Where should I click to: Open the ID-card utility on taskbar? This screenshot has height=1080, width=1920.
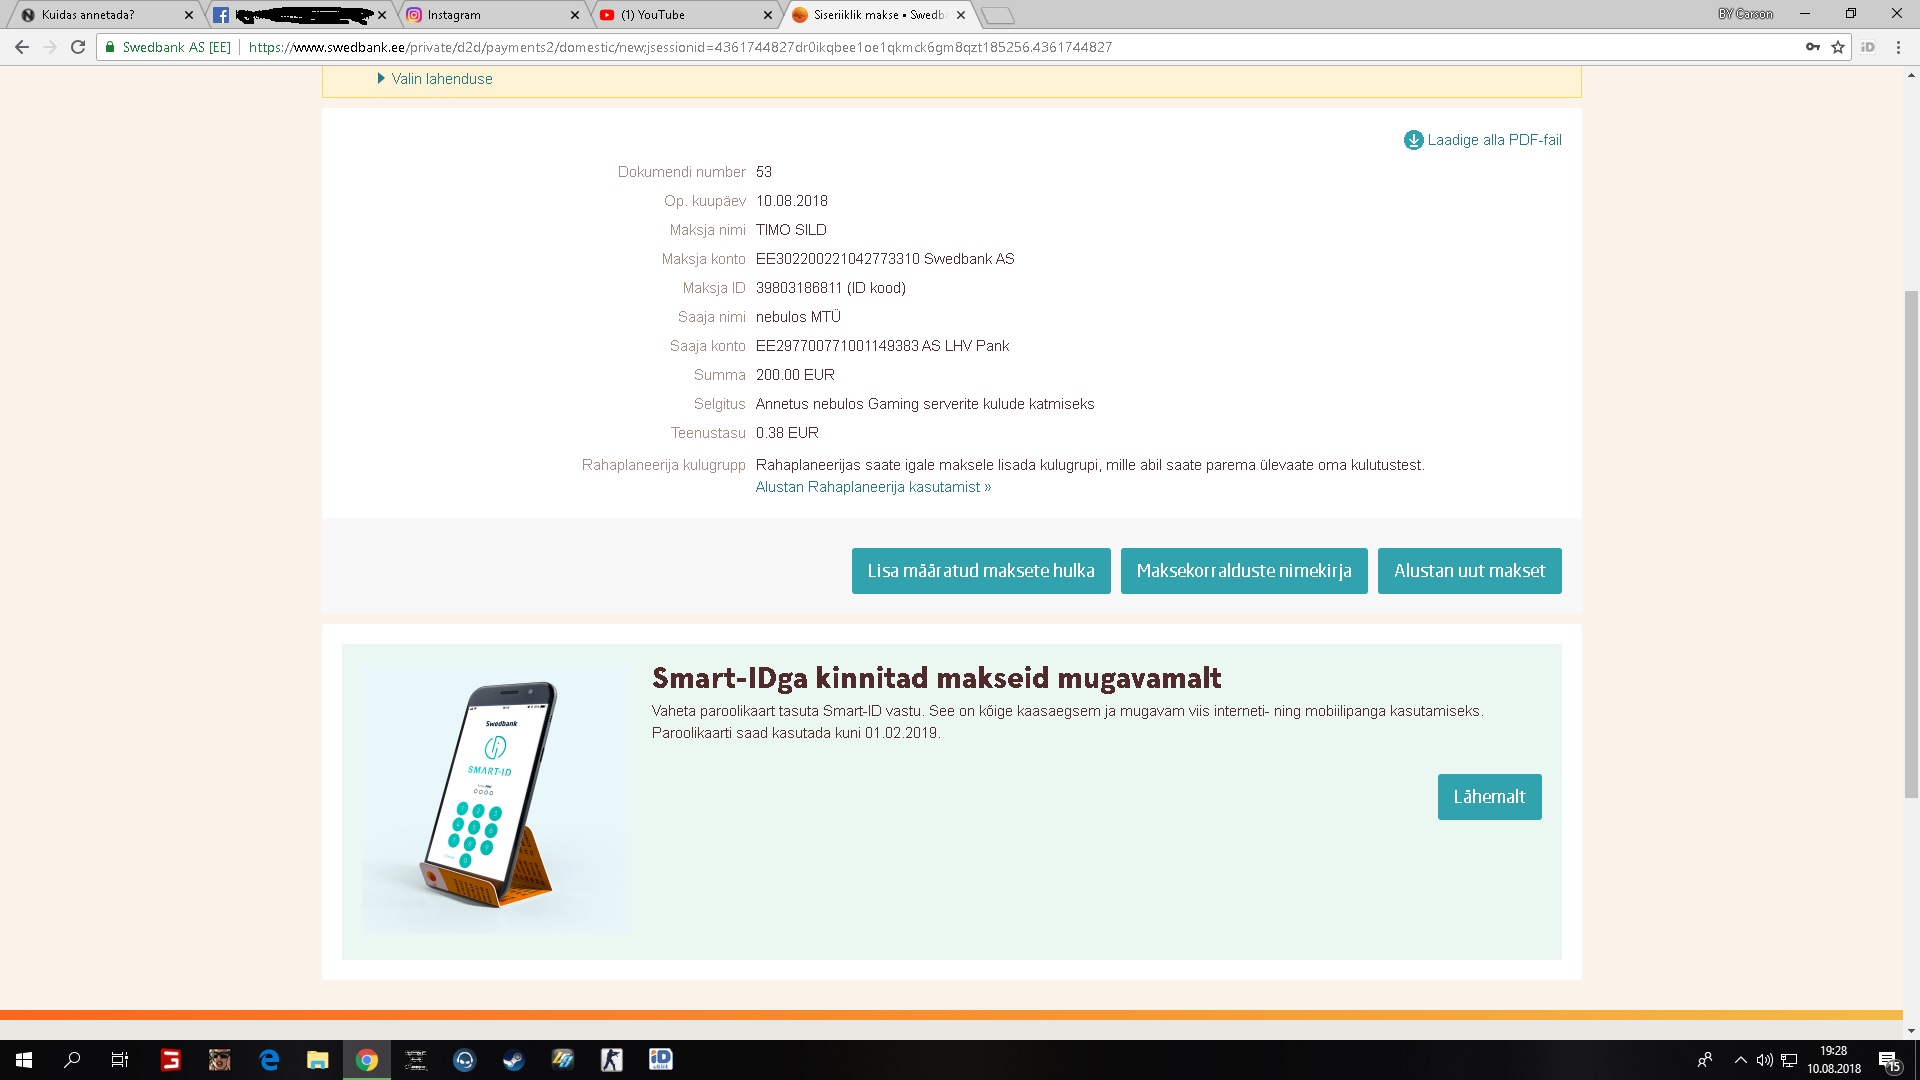661,1060
